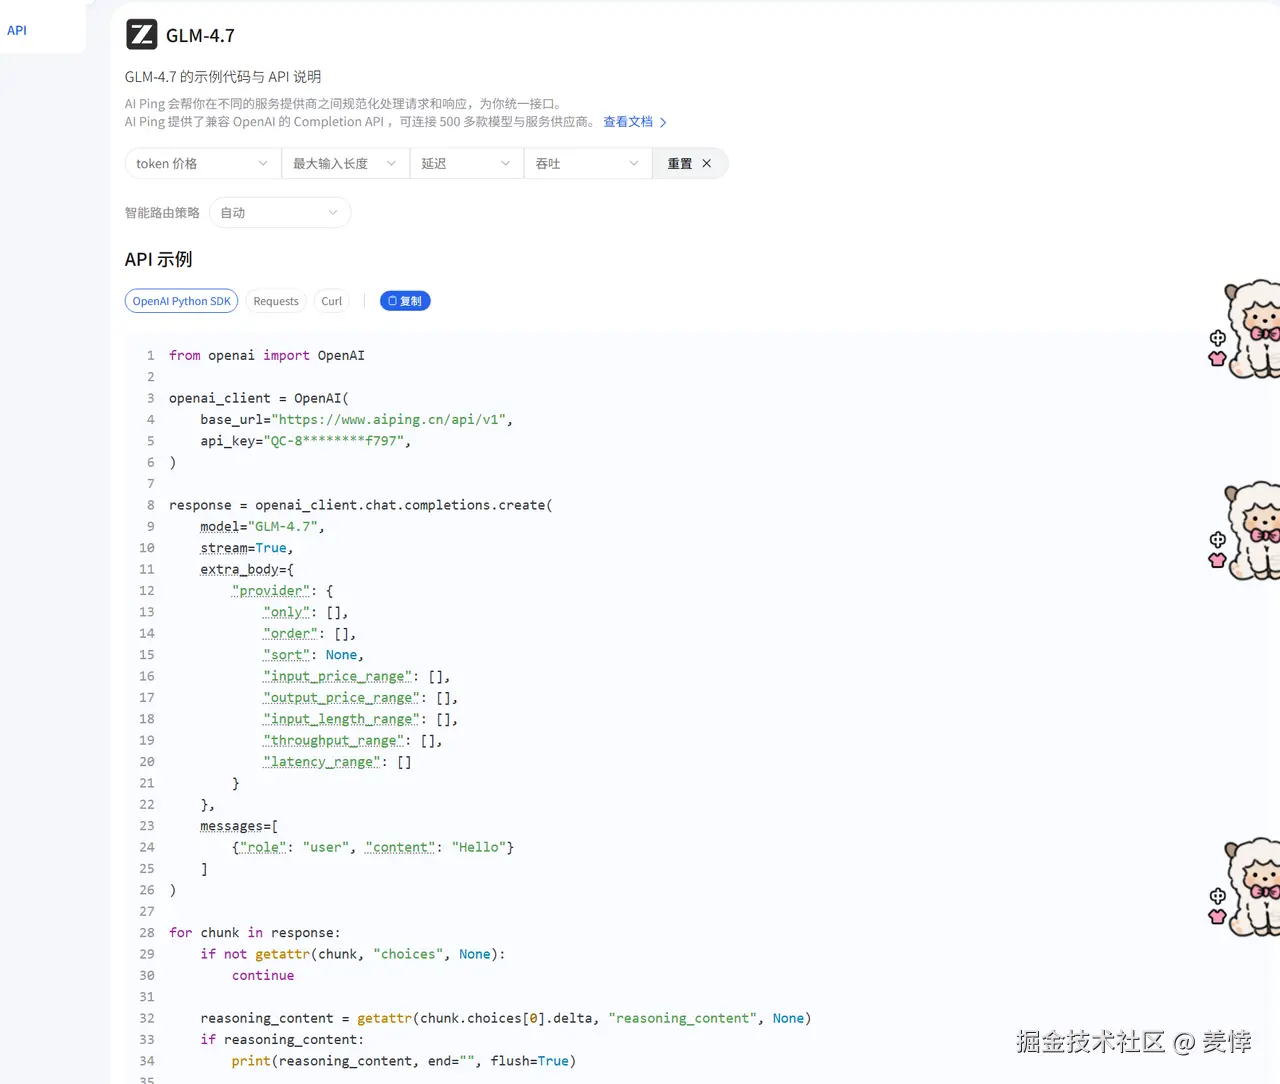
Task: Open the 延迟 latency dropdown
Action: click(466, 164)
